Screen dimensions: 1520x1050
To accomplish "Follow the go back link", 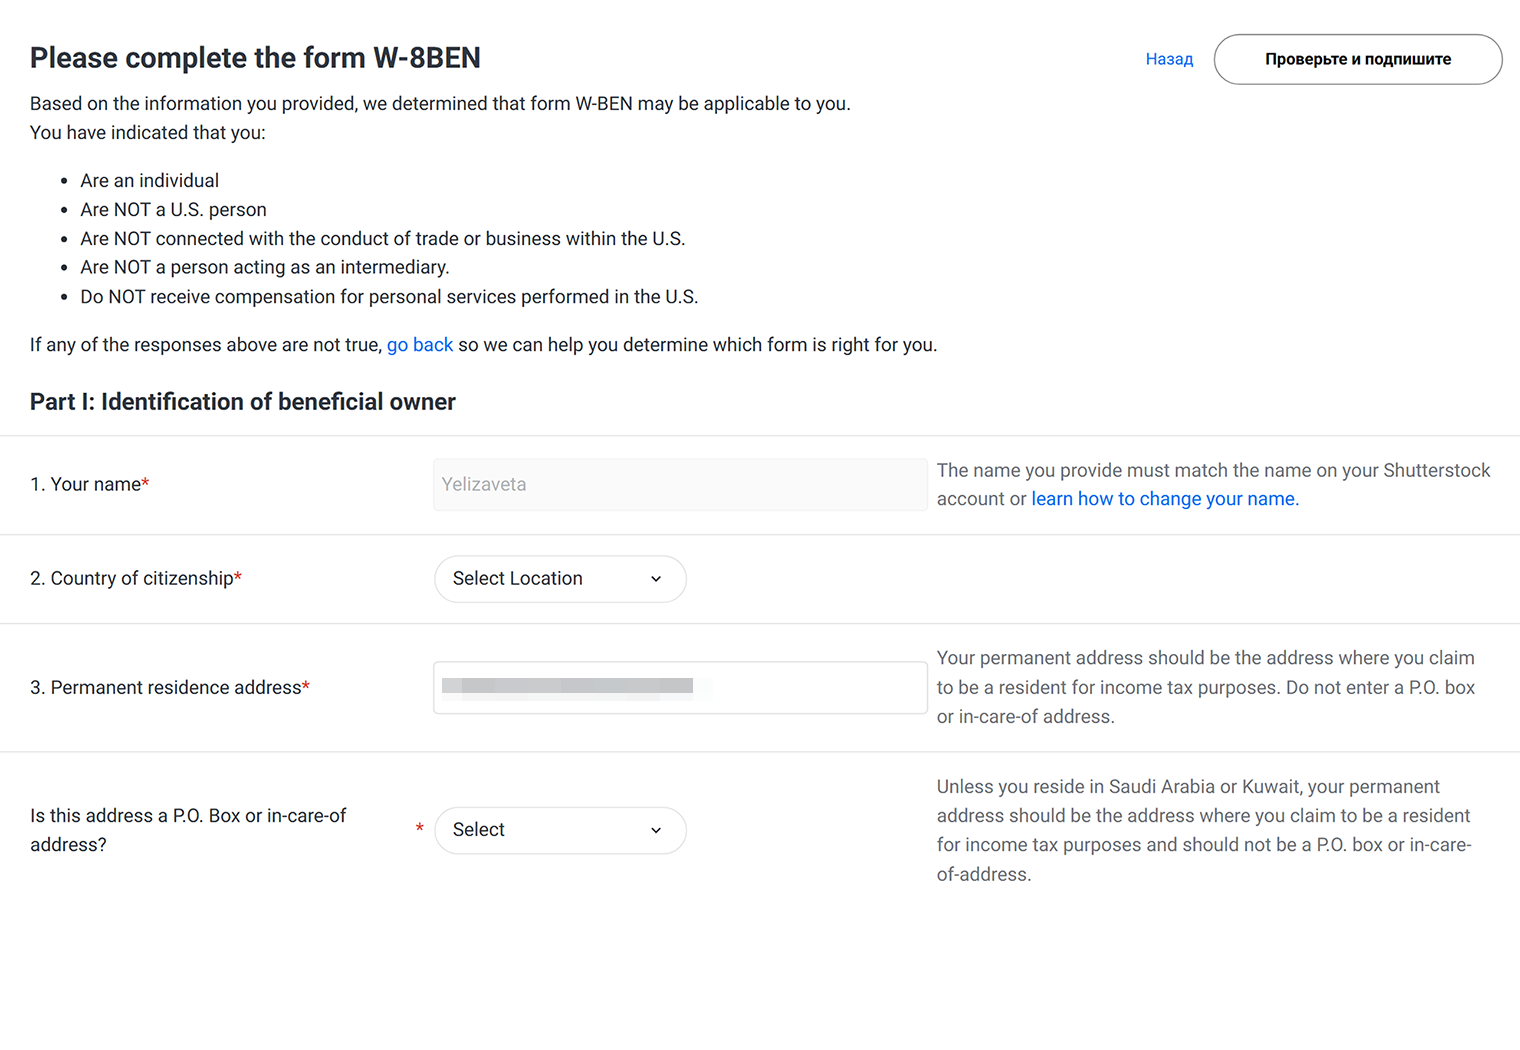I will point(420,345).
